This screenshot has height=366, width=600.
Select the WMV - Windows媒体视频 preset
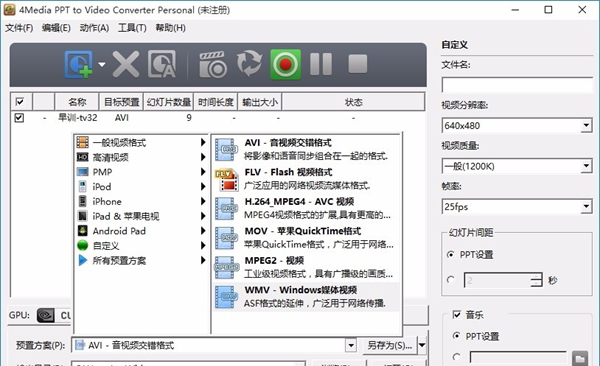[x=306, y=297]
